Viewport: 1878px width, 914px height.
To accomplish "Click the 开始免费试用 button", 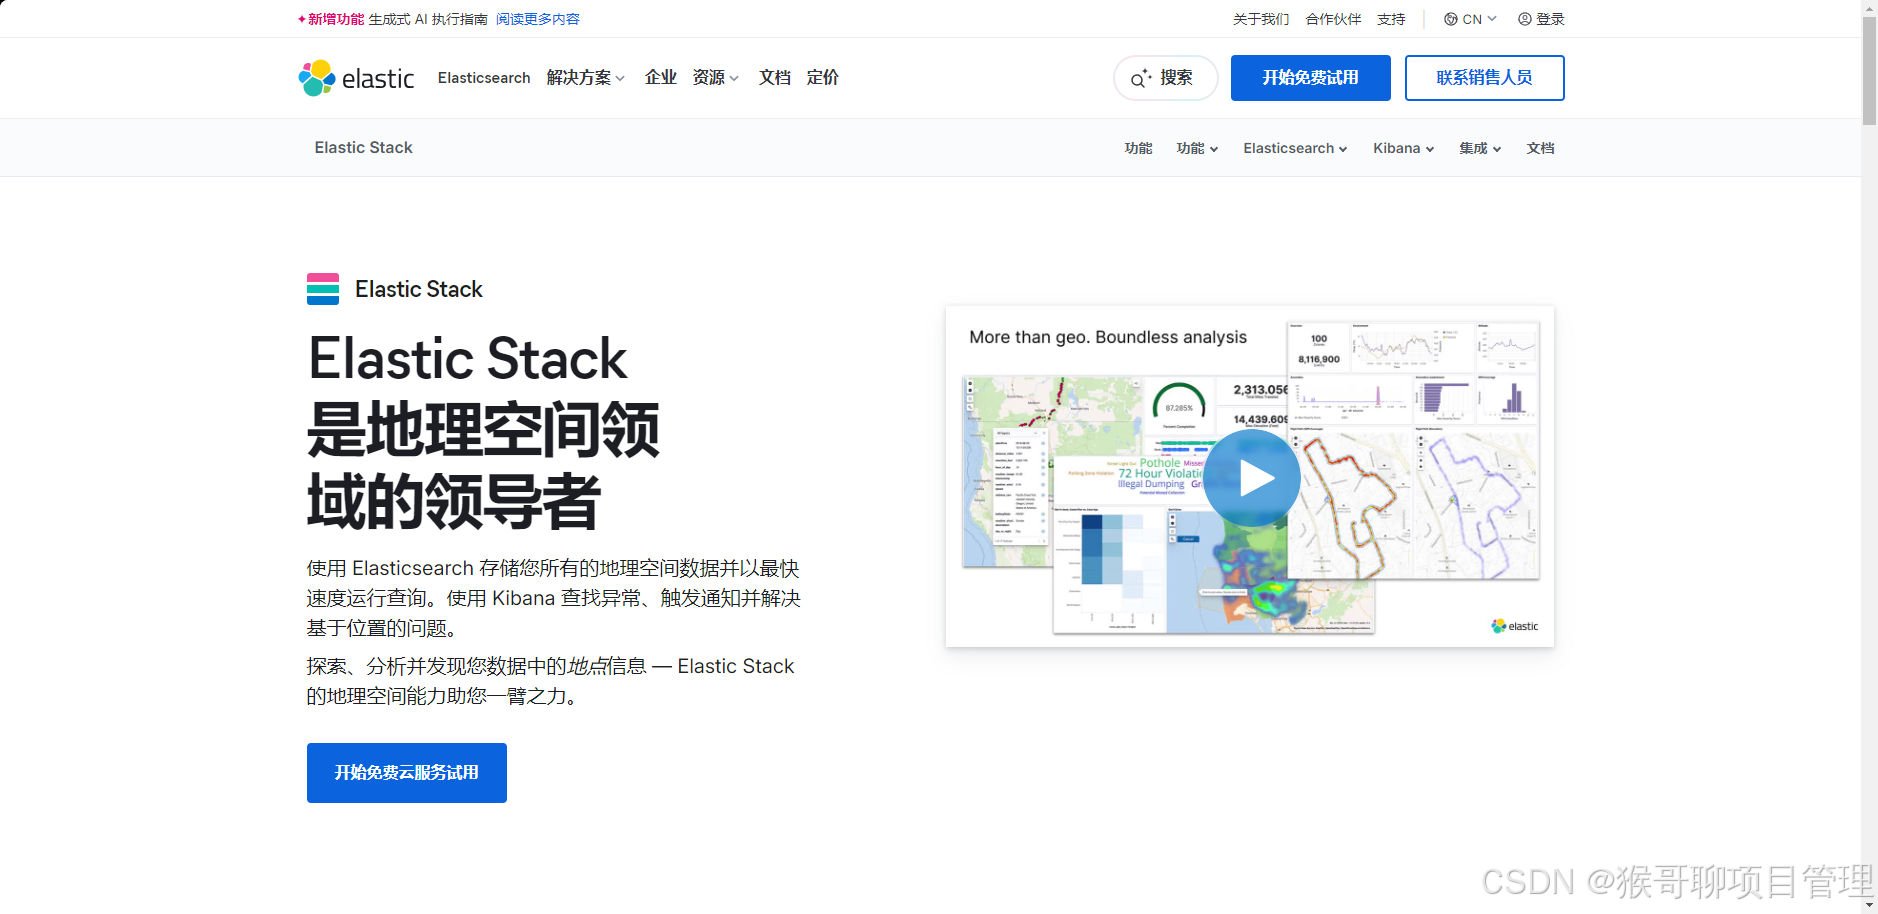I will point(1310,78).
